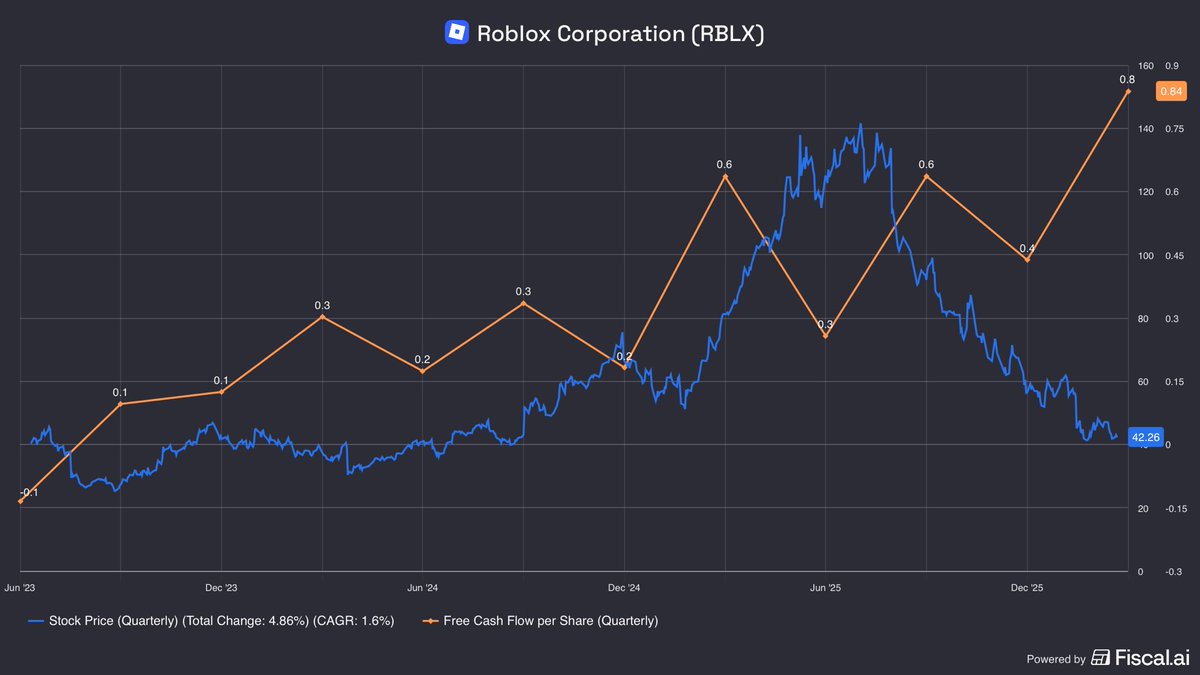The image size is (1200, 675).
Task: Select the Jun '25 x-axis label
Action: [x=826, y=588]
